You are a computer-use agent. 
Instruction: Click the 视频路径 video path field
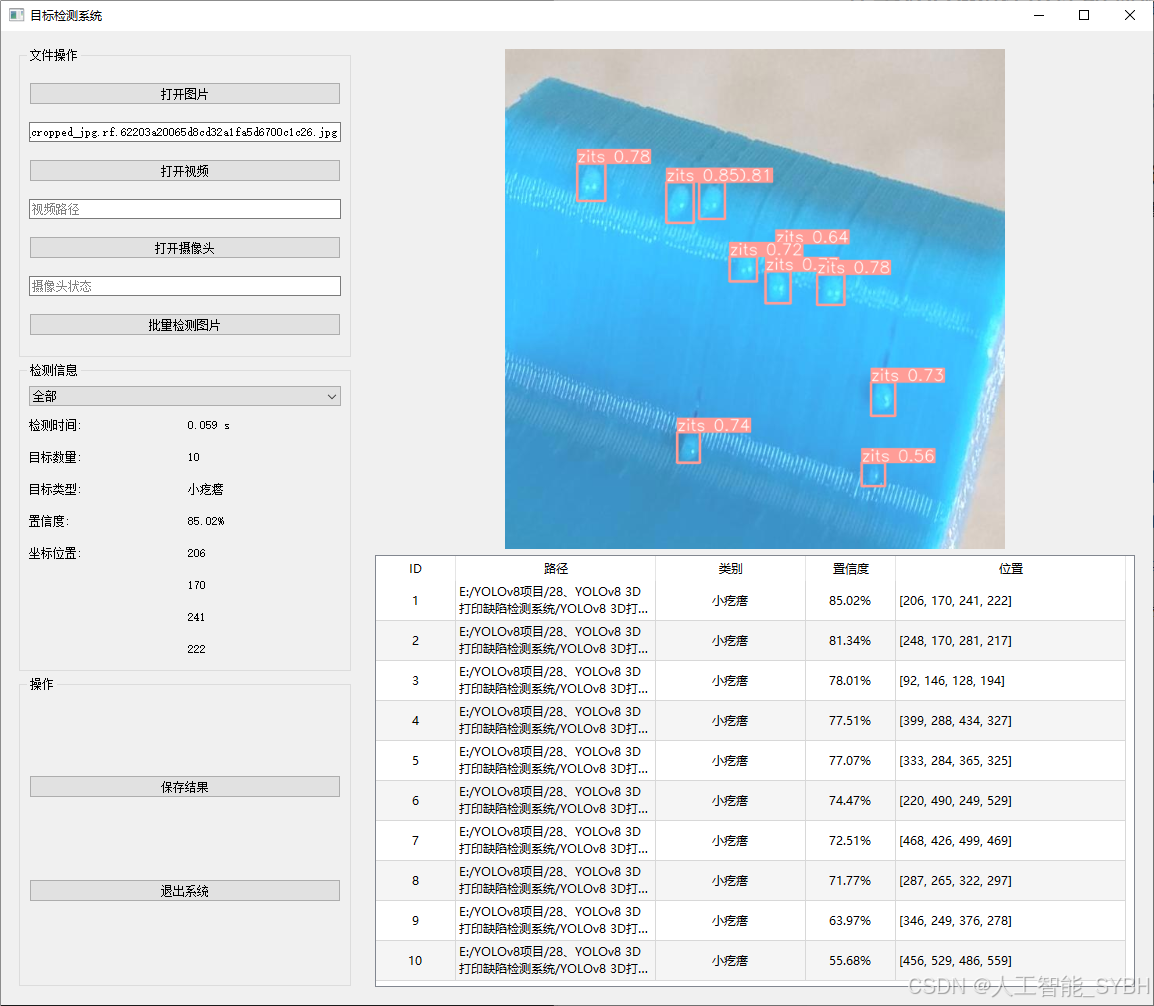[x=184, y=209]
